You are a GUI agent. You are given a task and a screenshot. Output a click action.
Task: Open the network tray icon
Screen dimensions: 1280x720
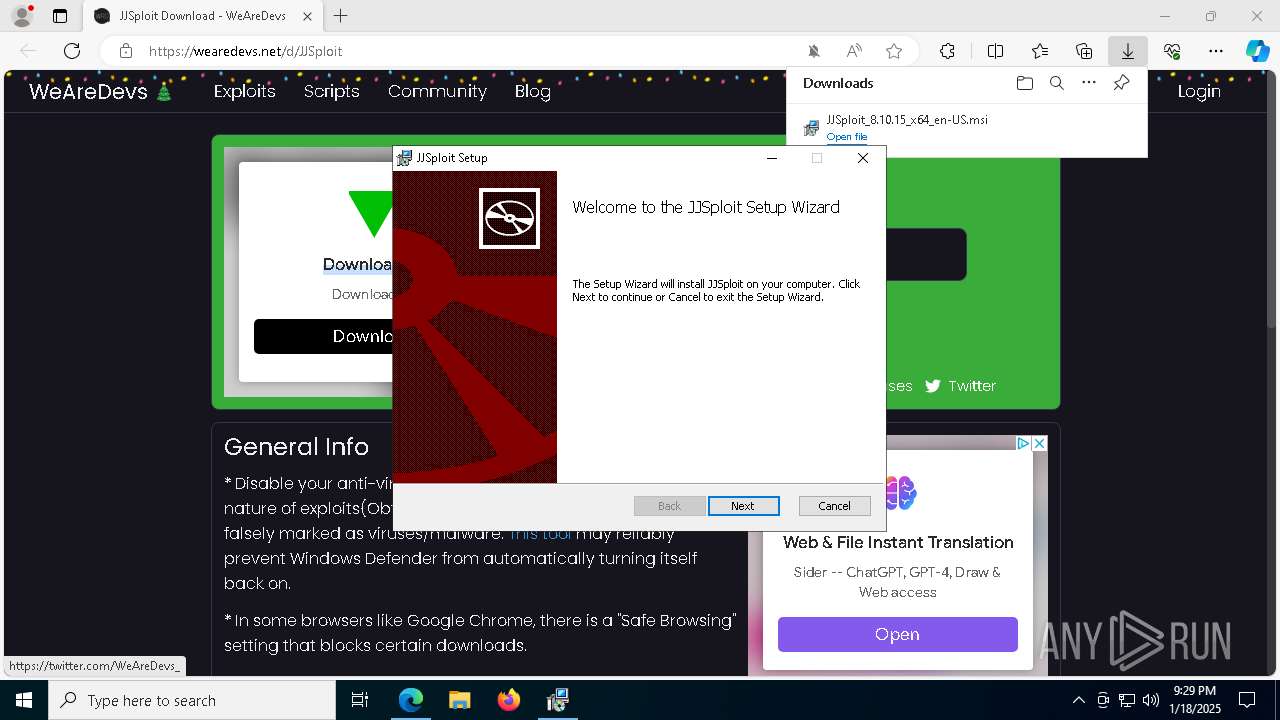[x=1126, y=700]
